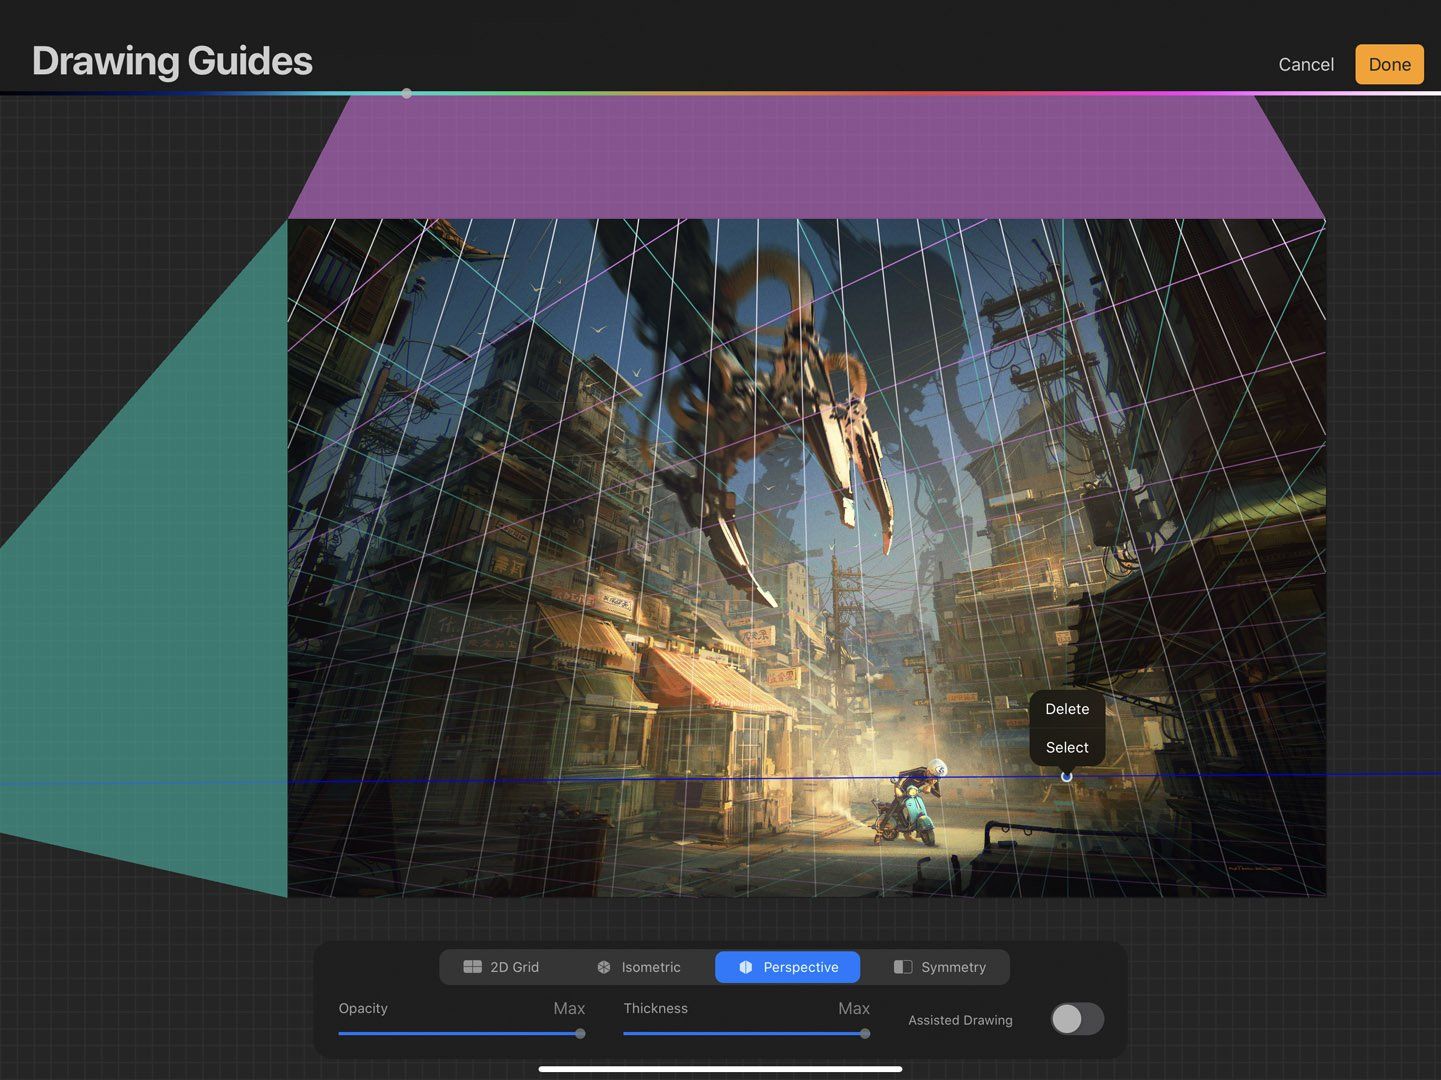
Task: Switch to the Symmetry tab
Action: tap(940, 967)
